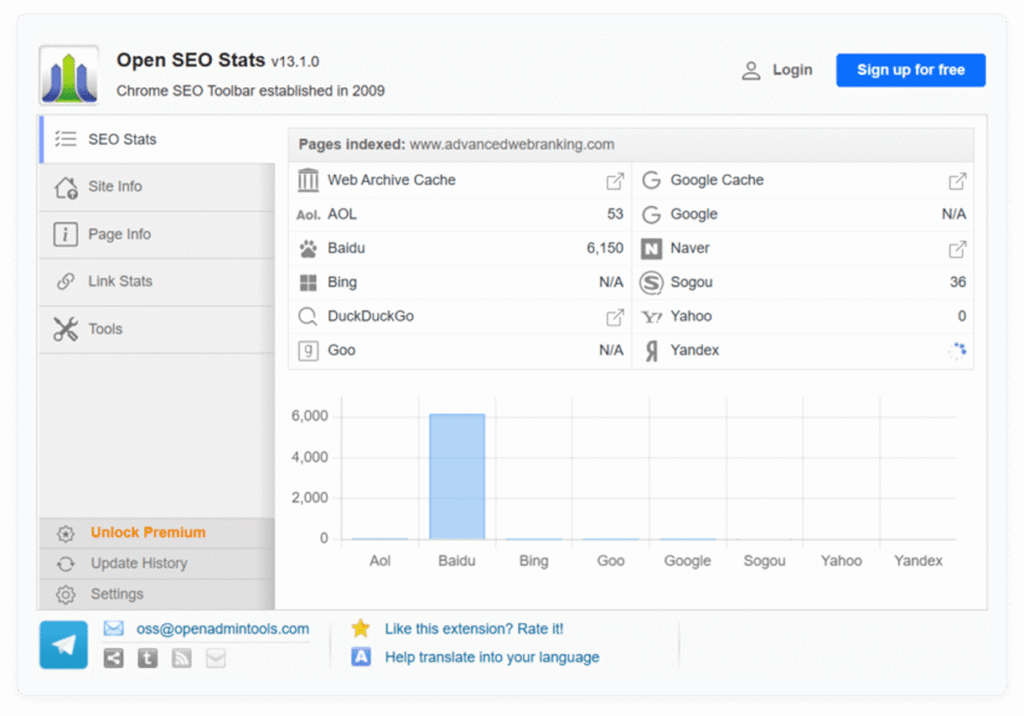Open Settings in the sidebar
The image size is (1024, 716).
157,594
